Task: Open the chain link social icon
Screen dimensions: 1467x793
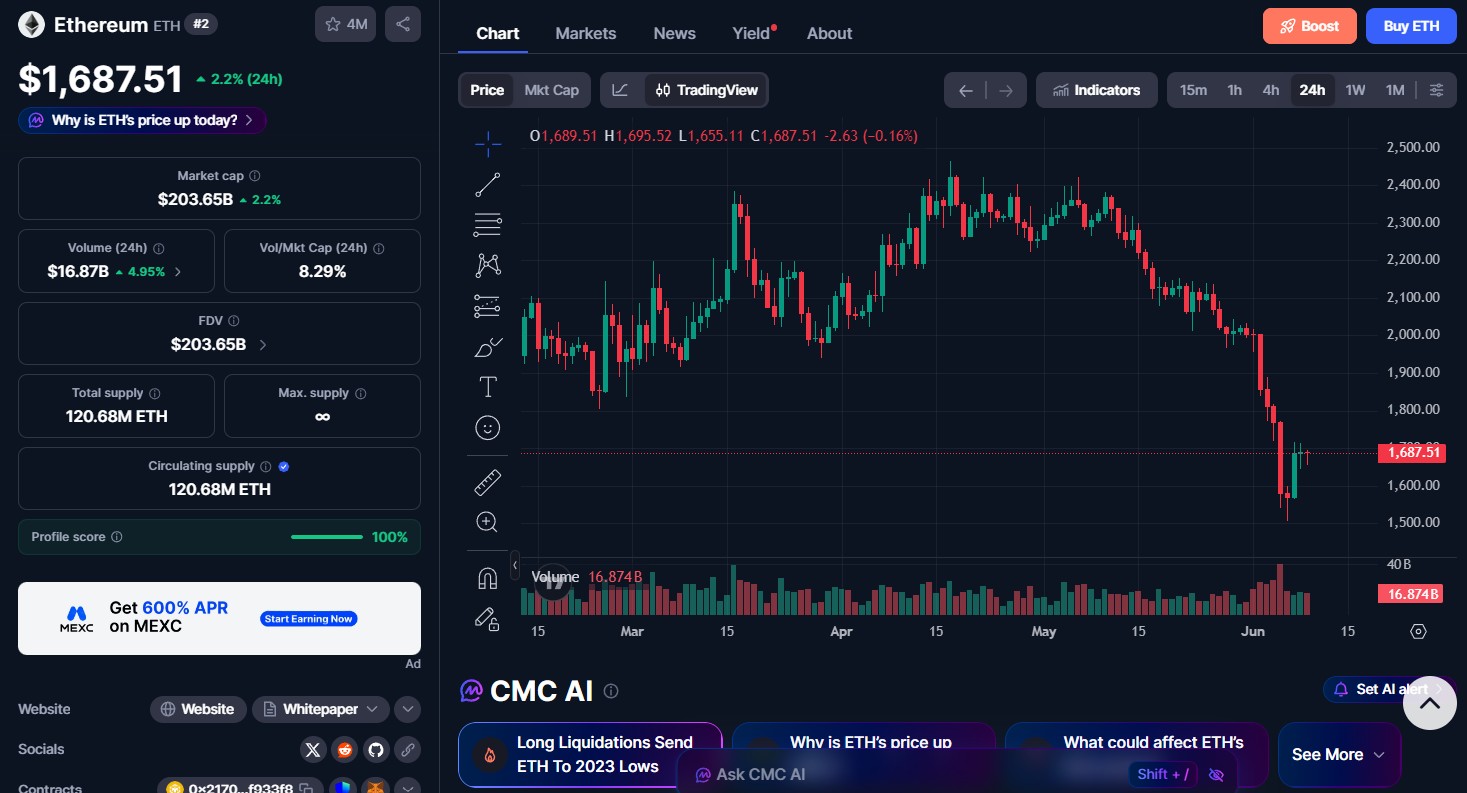Action: point(407,749)
